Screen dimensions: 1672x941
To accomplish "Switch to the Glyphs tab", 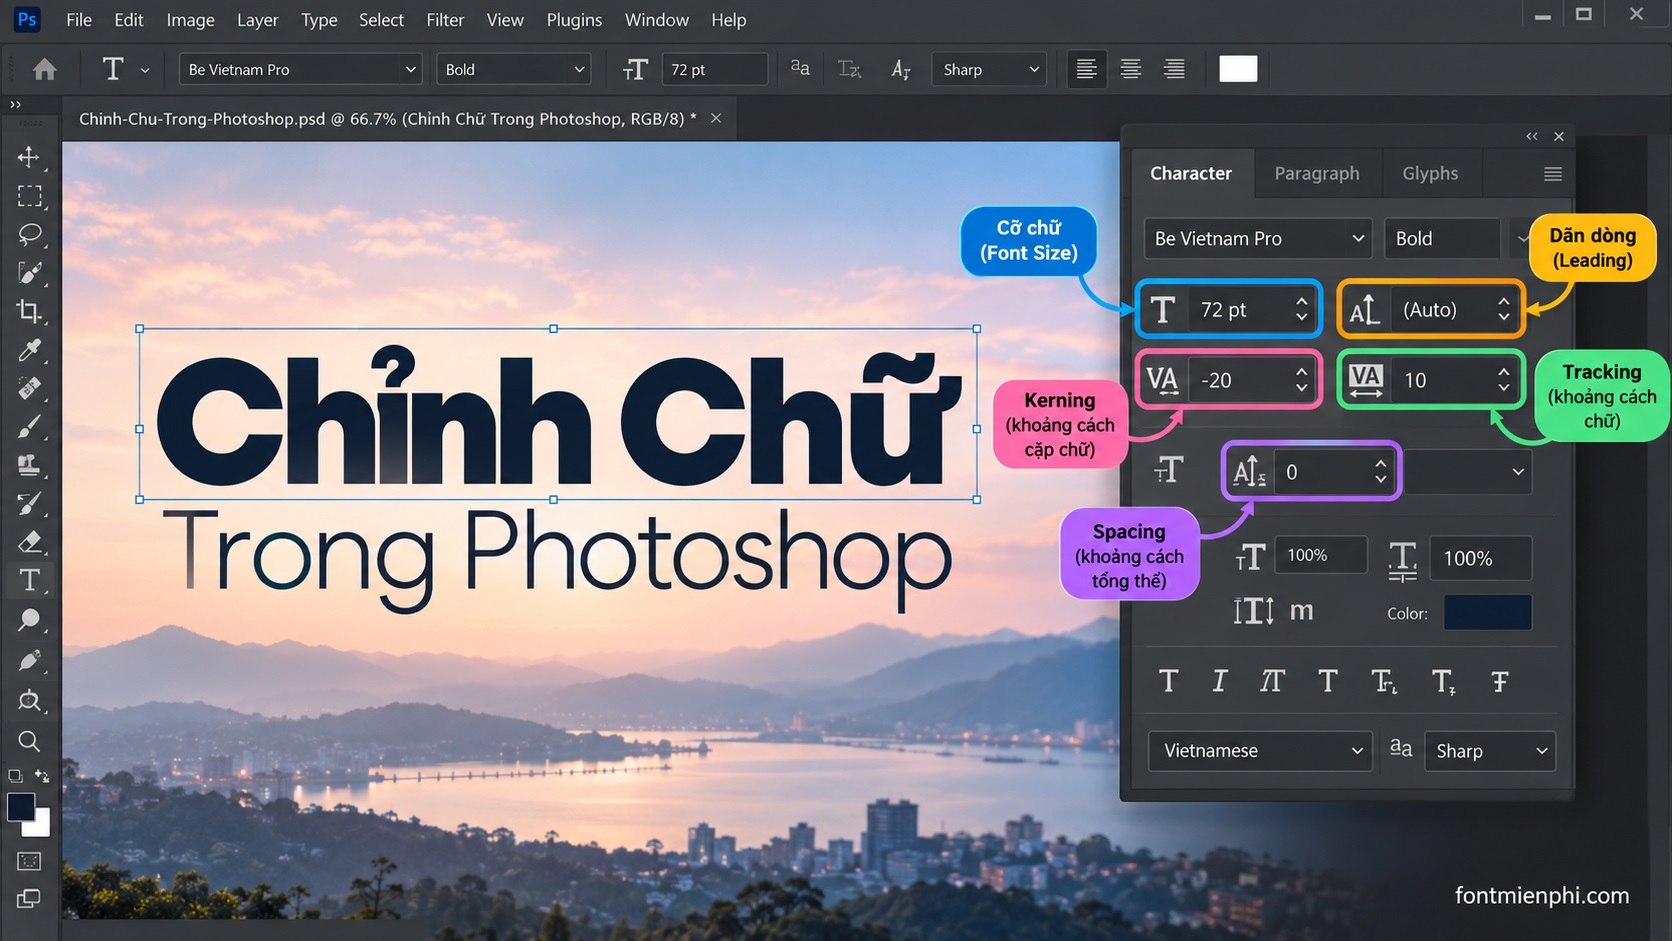I will coord(1430,174).
